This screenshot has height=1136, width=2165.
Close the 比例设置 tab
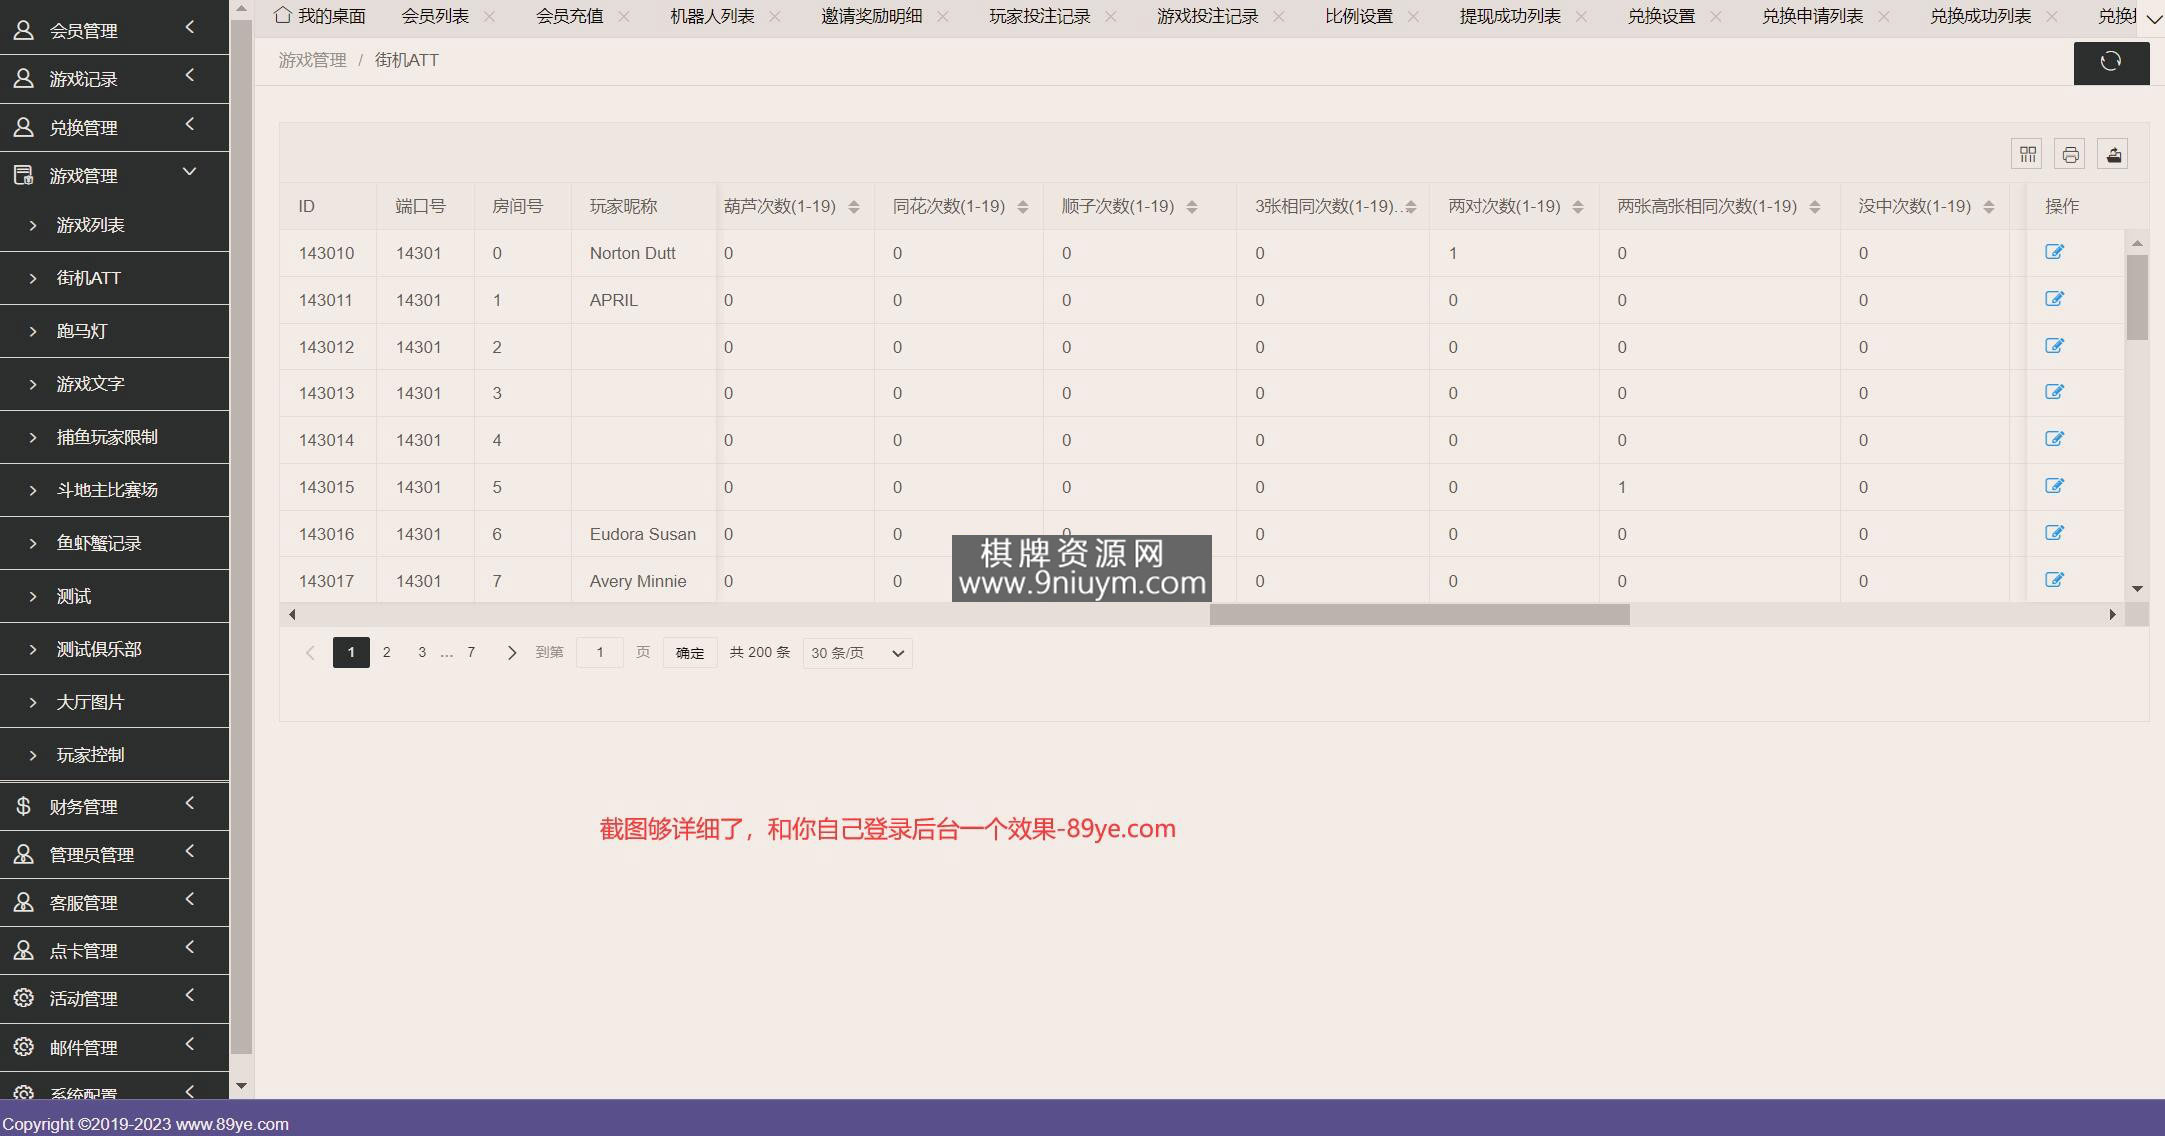(1412, 16)
